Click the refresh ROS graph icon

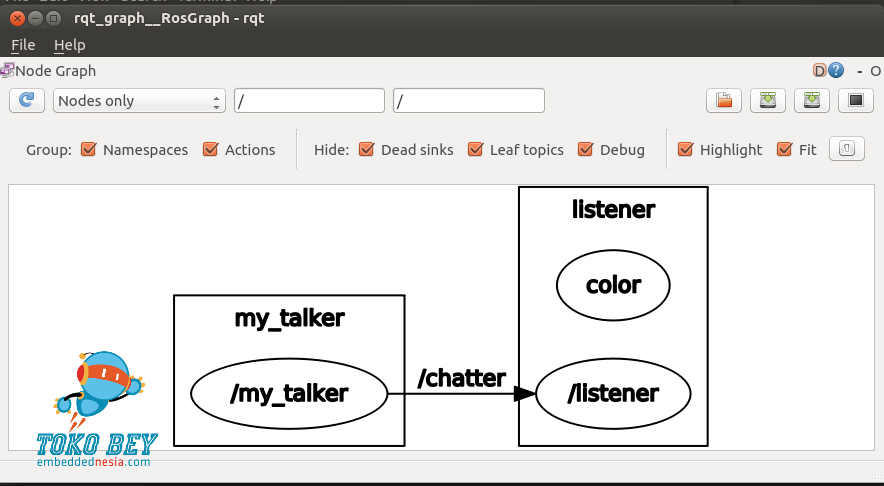point(27,101)
